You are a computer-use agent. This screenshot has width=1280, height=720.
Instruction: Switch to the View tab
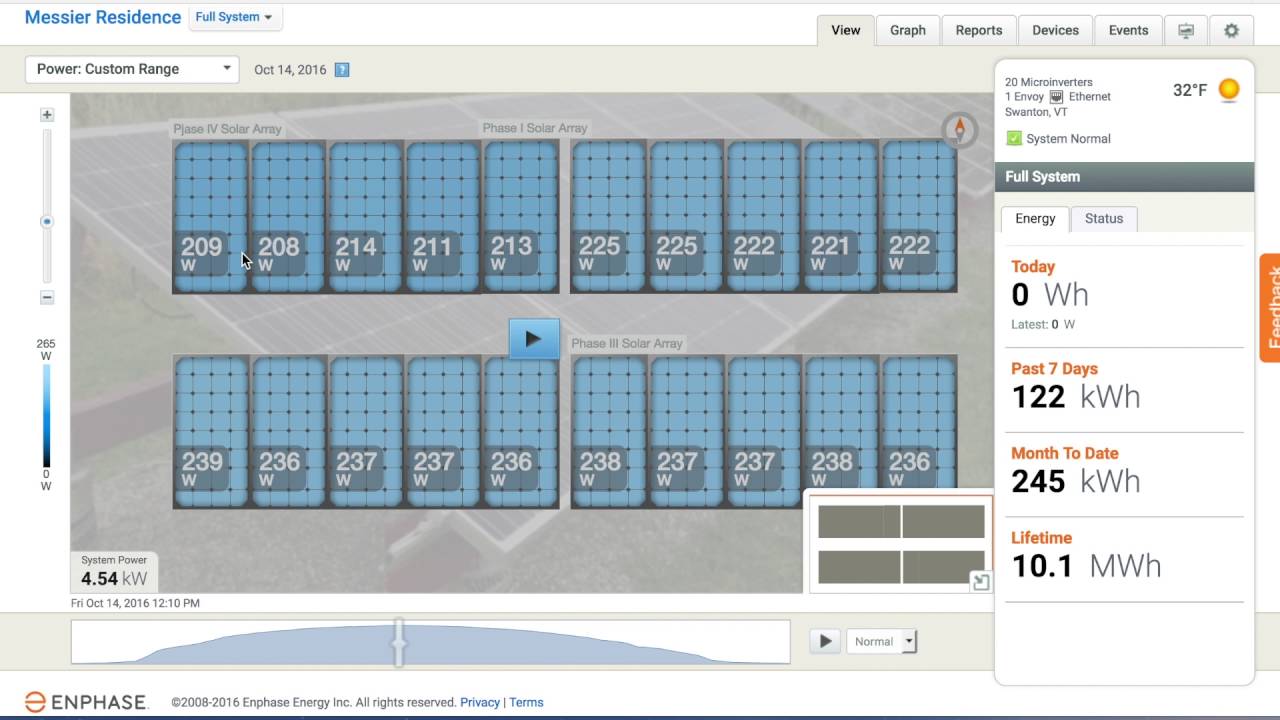(846, 30)
